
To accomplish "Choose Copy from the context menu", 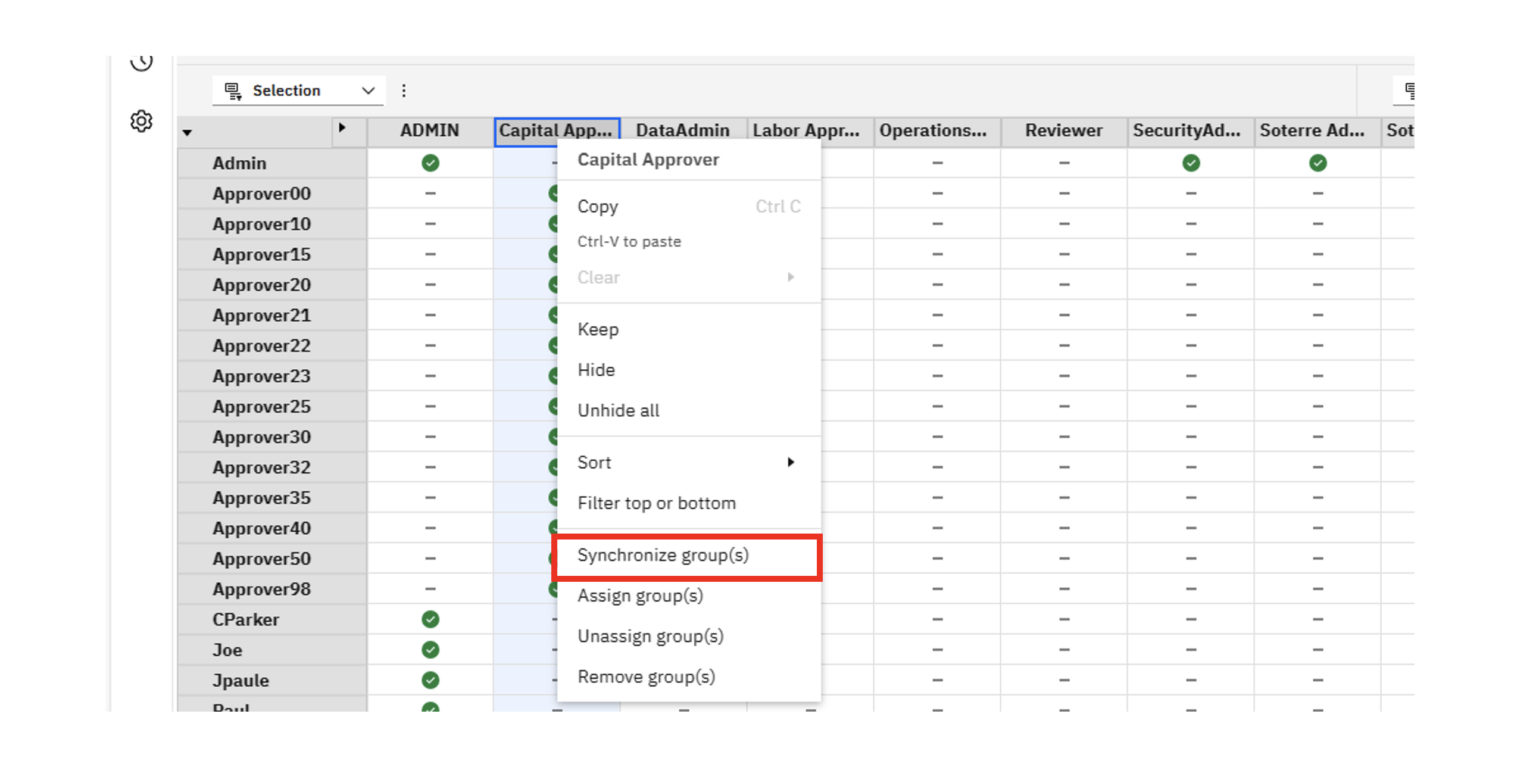I will pos(689,207).
